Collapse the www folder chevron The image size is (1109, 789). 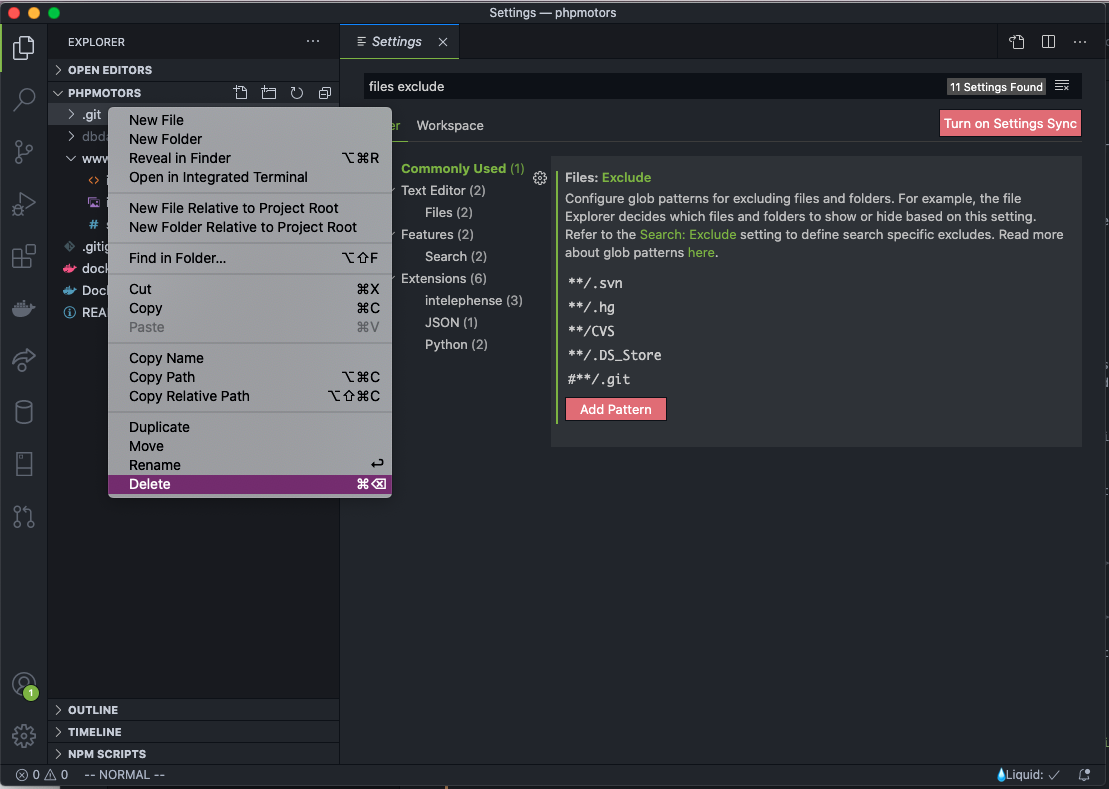(71, 158)
